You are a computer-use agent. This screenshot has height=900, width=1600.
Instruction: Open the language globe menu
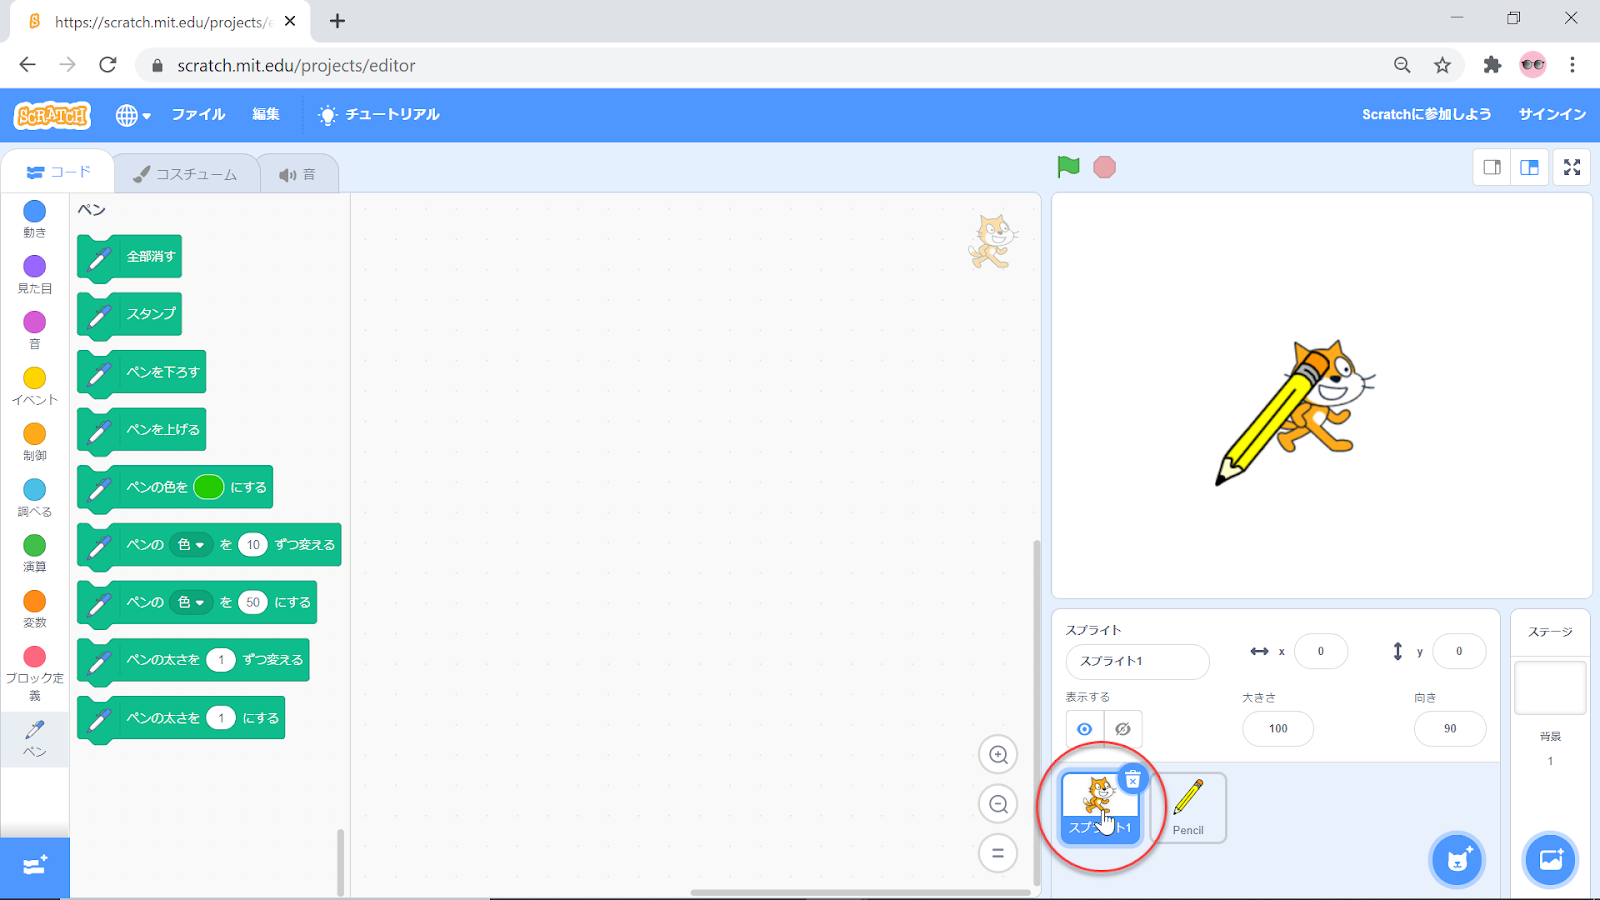(x=133, y=115)
